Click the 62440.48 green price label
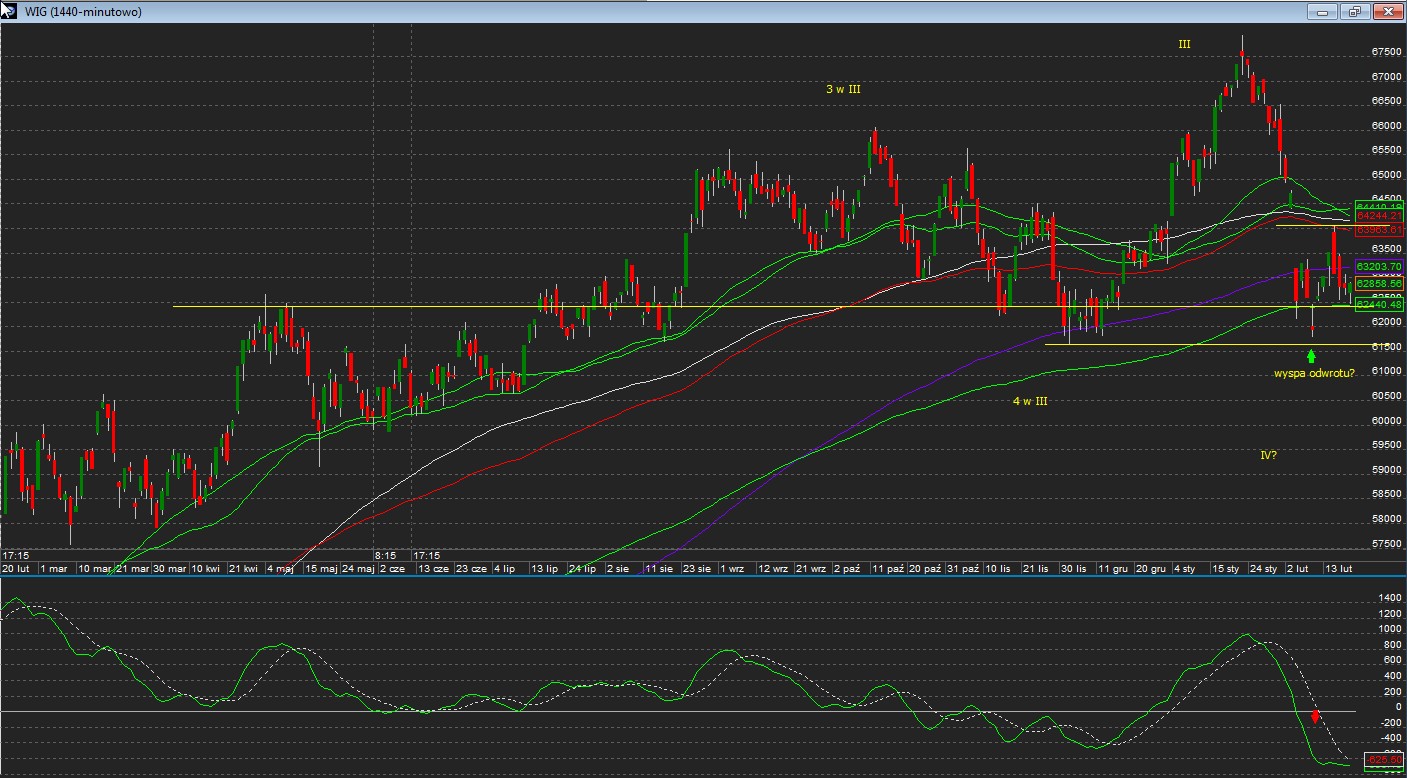The width and height of the screenshot is (1407, 778). pos(1379,305)
